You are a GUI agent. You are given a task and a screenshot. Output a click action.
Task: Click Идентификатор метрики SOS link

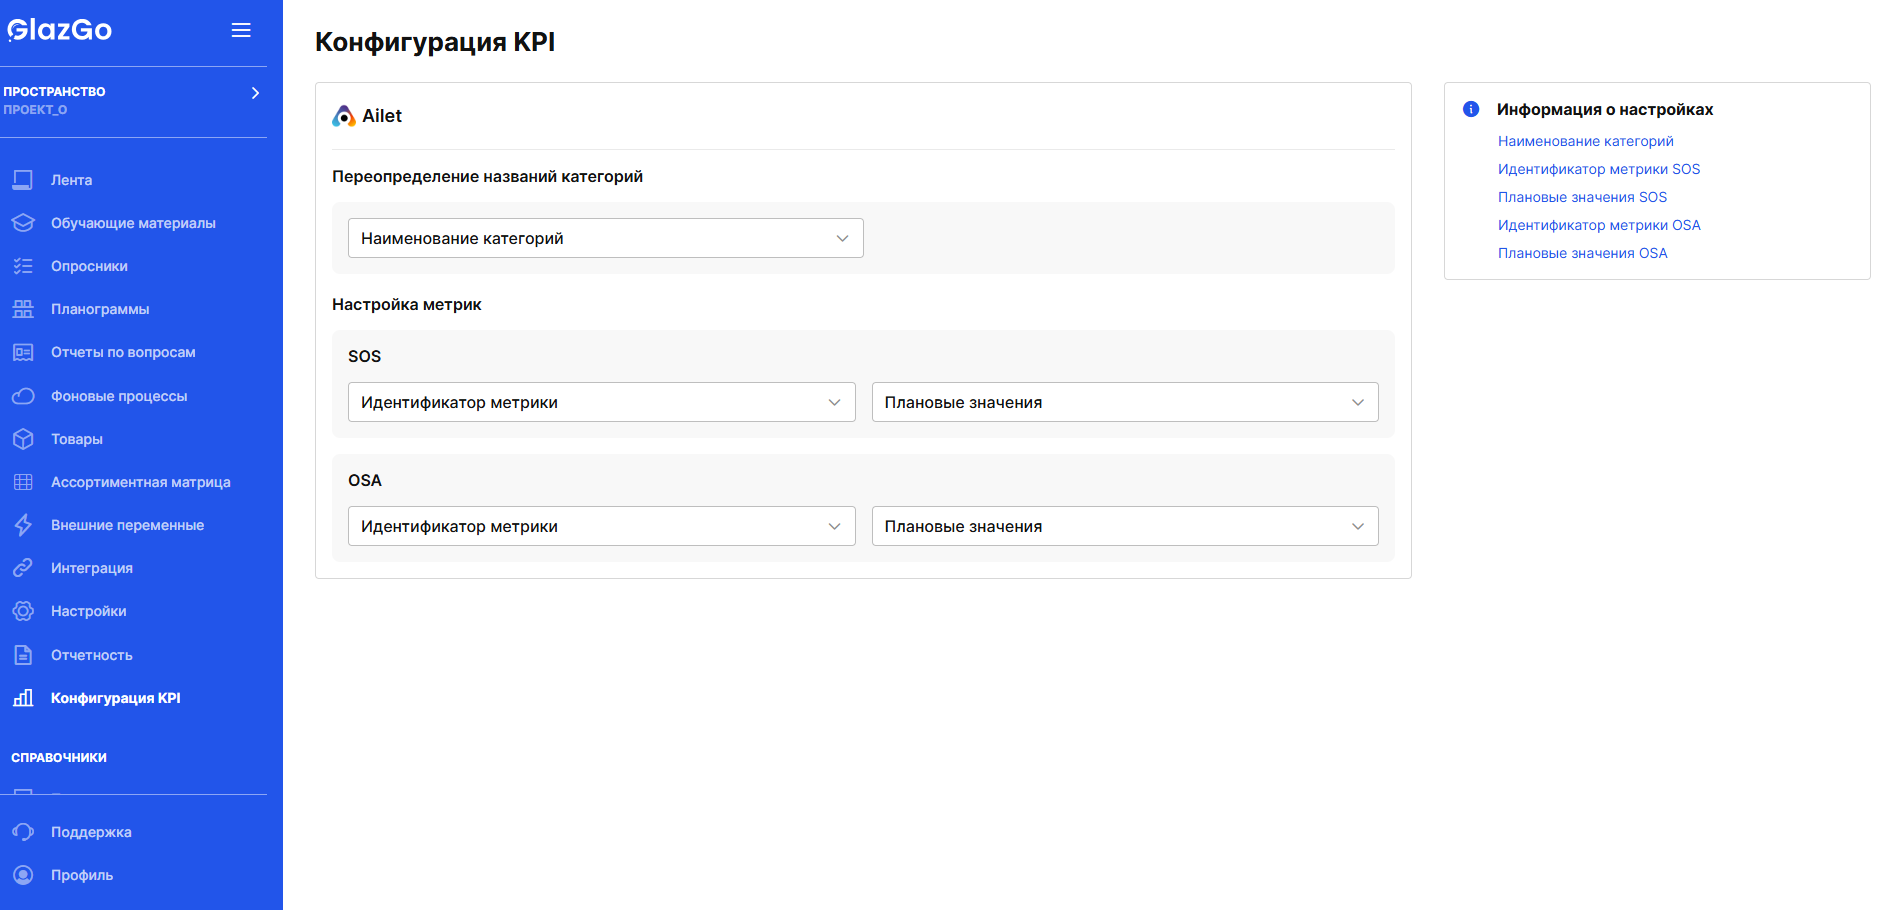point(1599,169)
